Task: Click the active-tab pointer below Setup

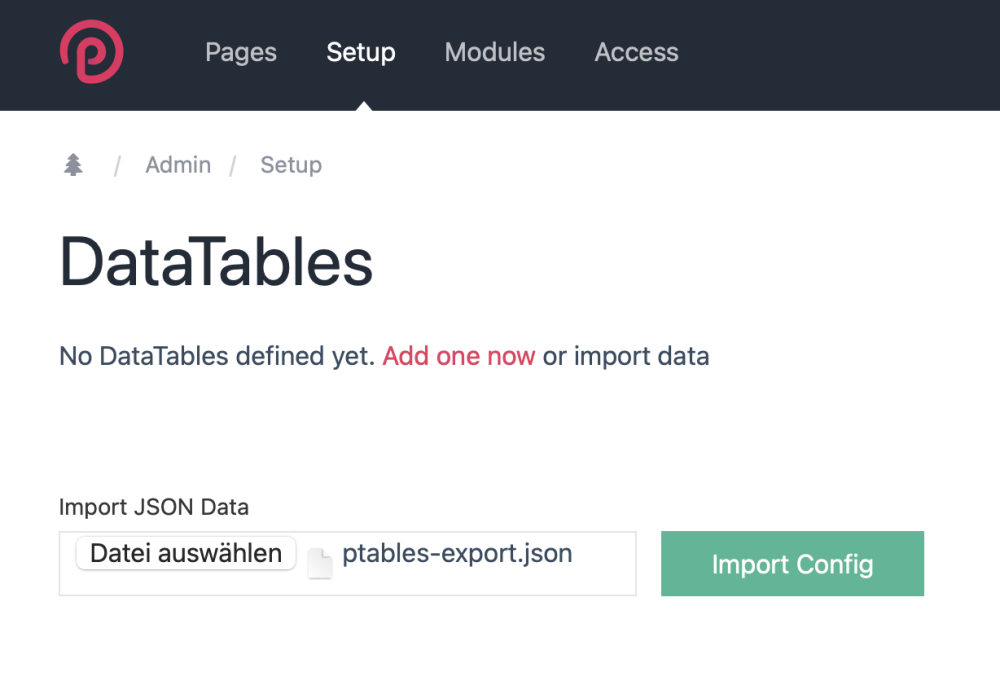Action: [x=362, y=105]
